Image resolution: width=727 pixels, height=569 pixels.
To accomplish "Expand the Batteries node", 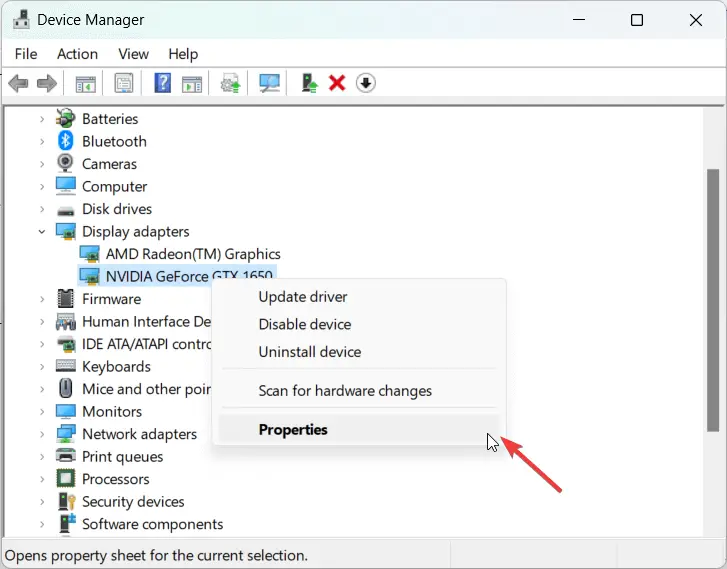I will pyautogui.click(x=42, y=119).
